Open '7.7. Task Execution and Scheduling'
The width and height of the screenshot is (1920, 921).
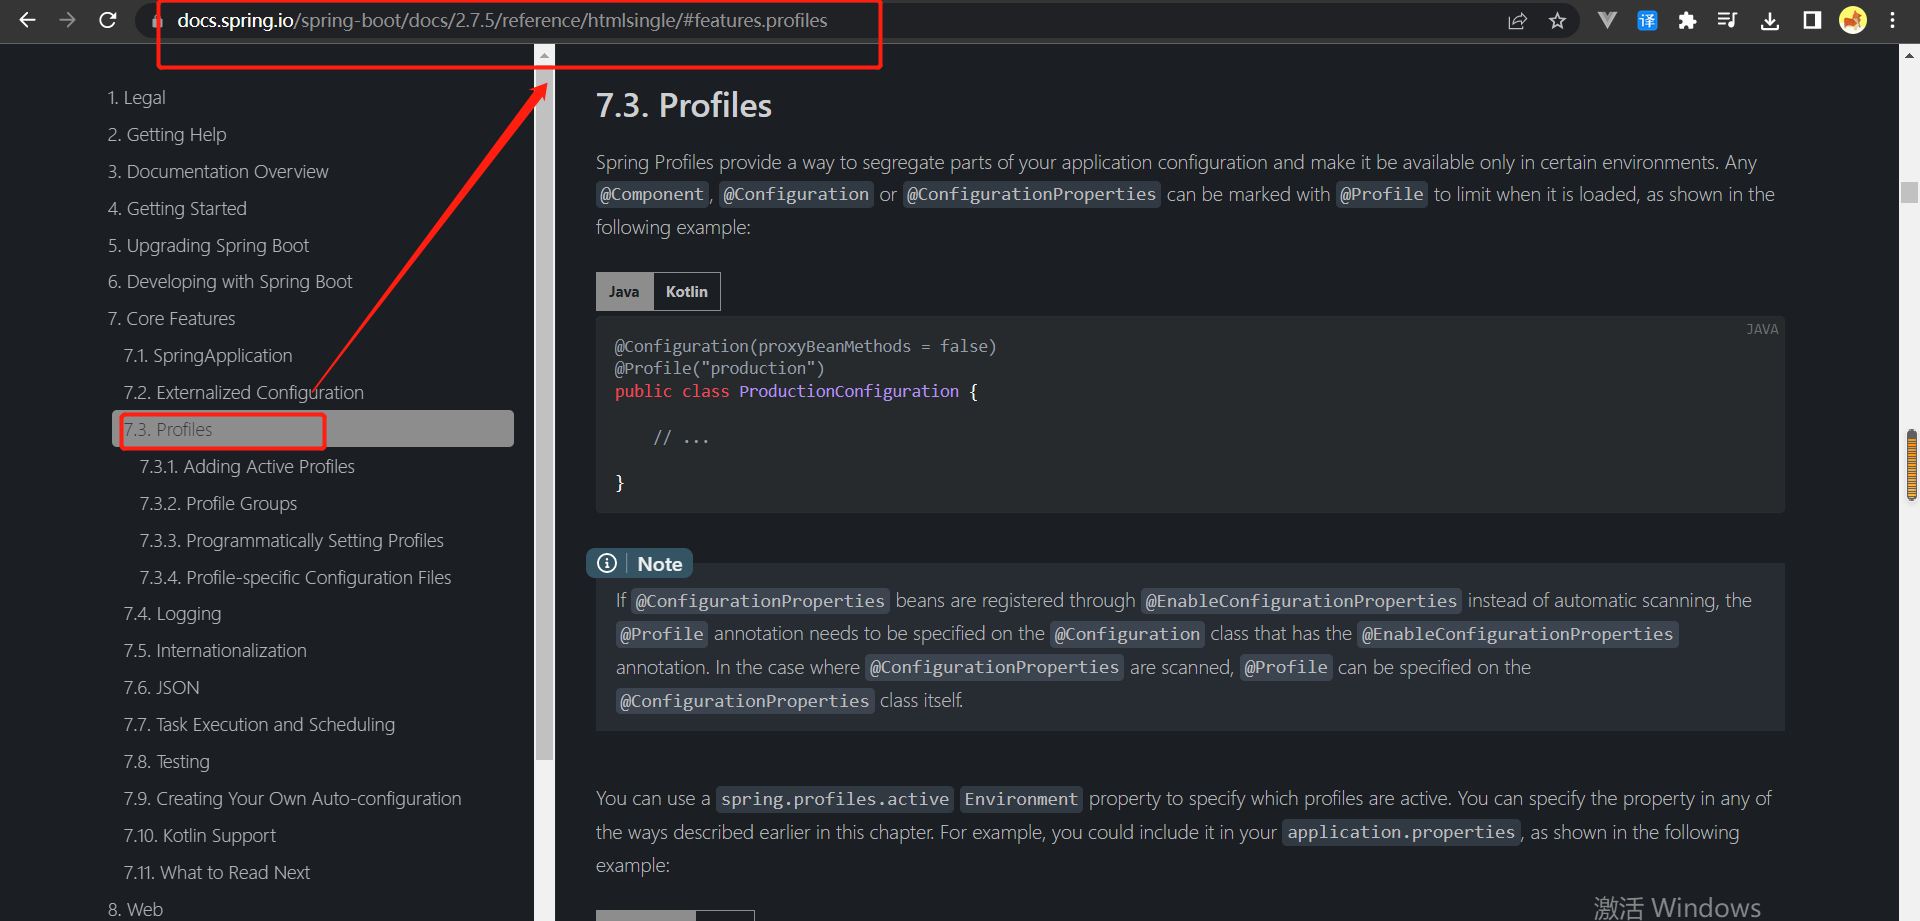(259, 724)
